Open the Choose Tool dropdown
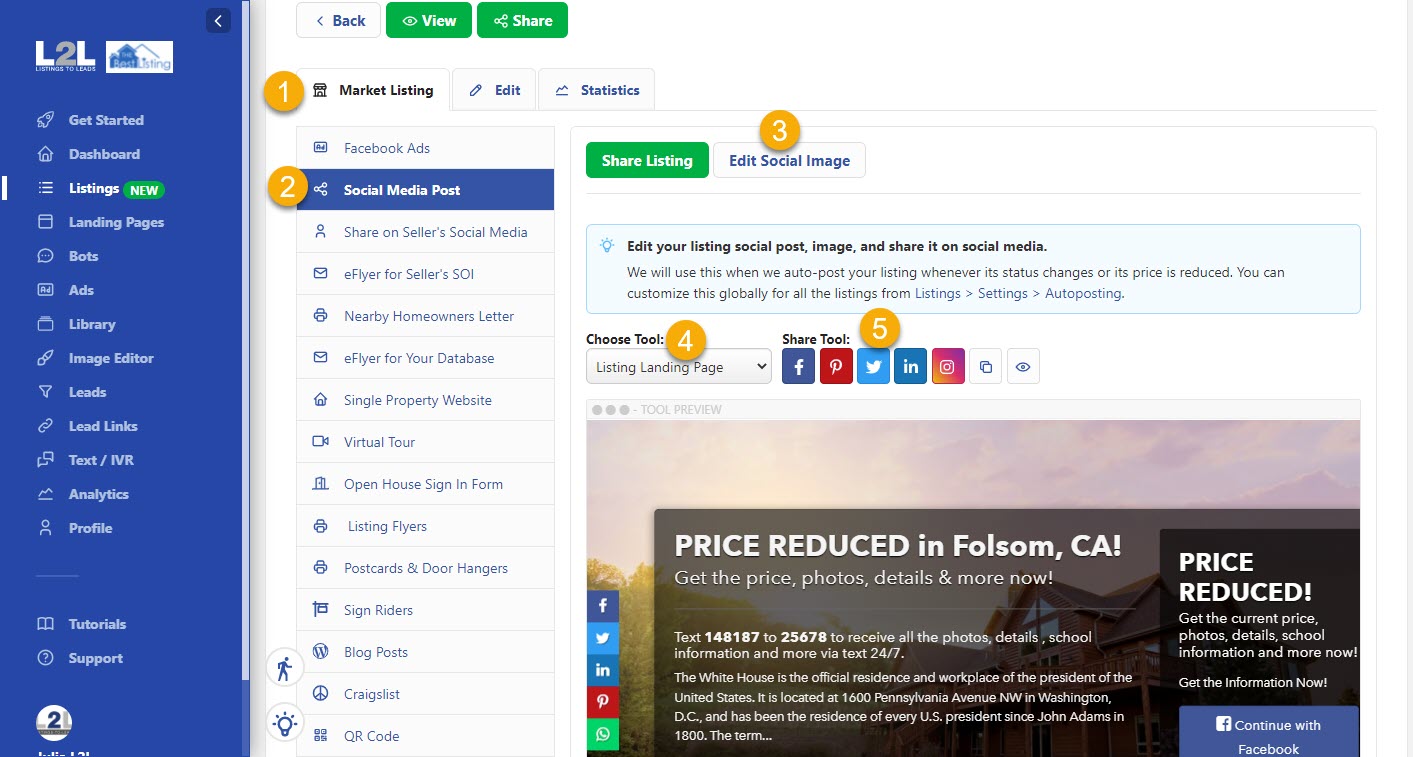This screenshot has width=1413, height=757. click(x=678, y=366)
